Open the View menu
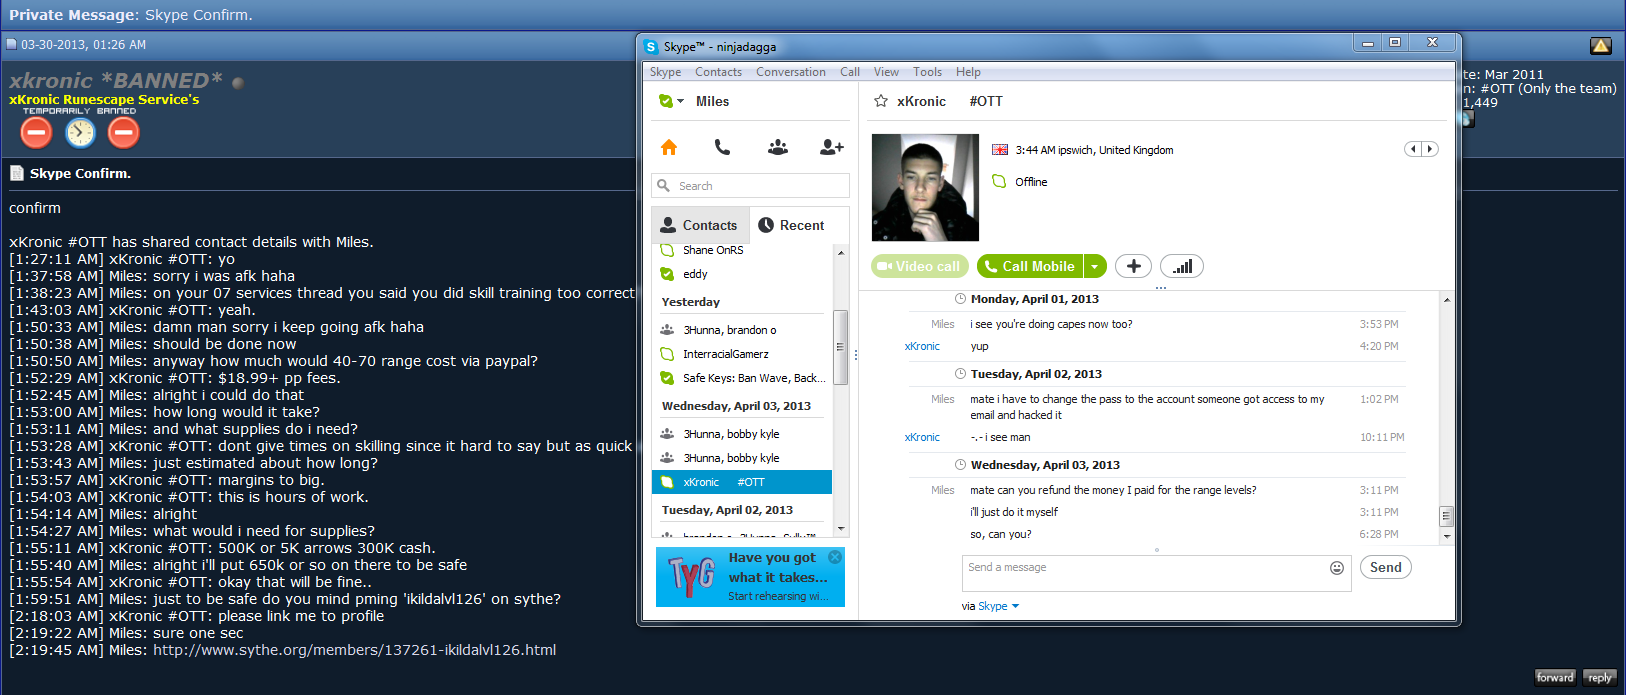The image size is (1626, 695). [x=886, y=72]
